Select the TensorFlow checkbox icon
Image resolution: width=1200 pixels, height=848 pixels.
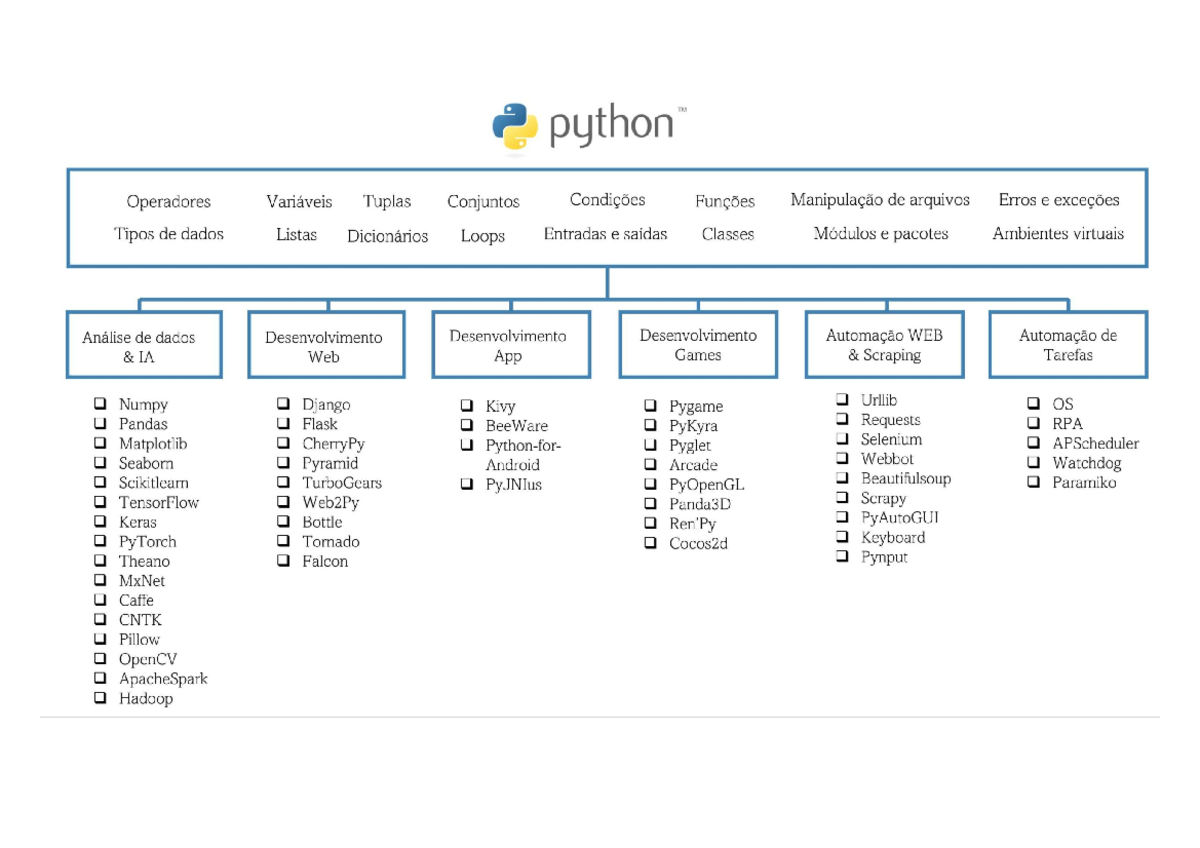click(99, 502)
